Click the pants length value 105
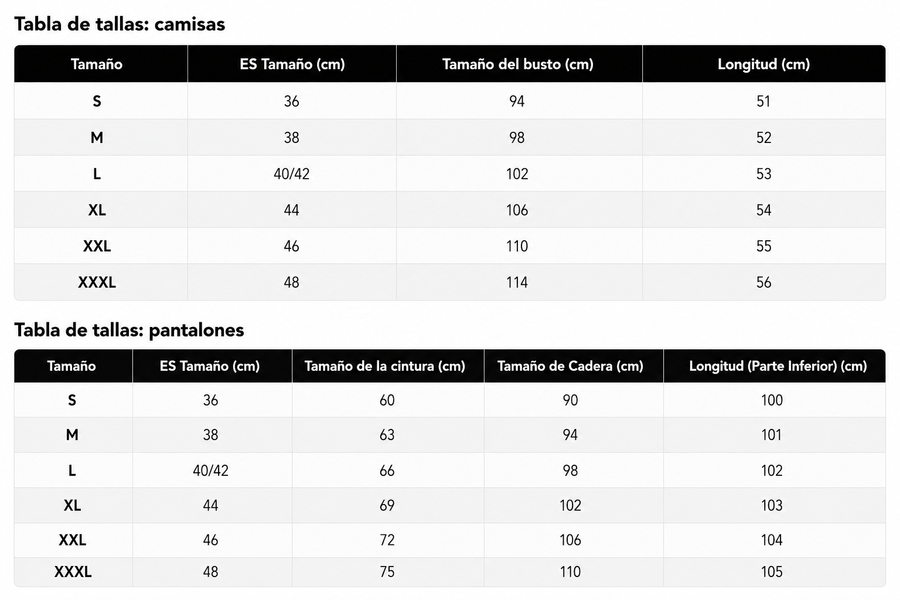 pos(771,572)
